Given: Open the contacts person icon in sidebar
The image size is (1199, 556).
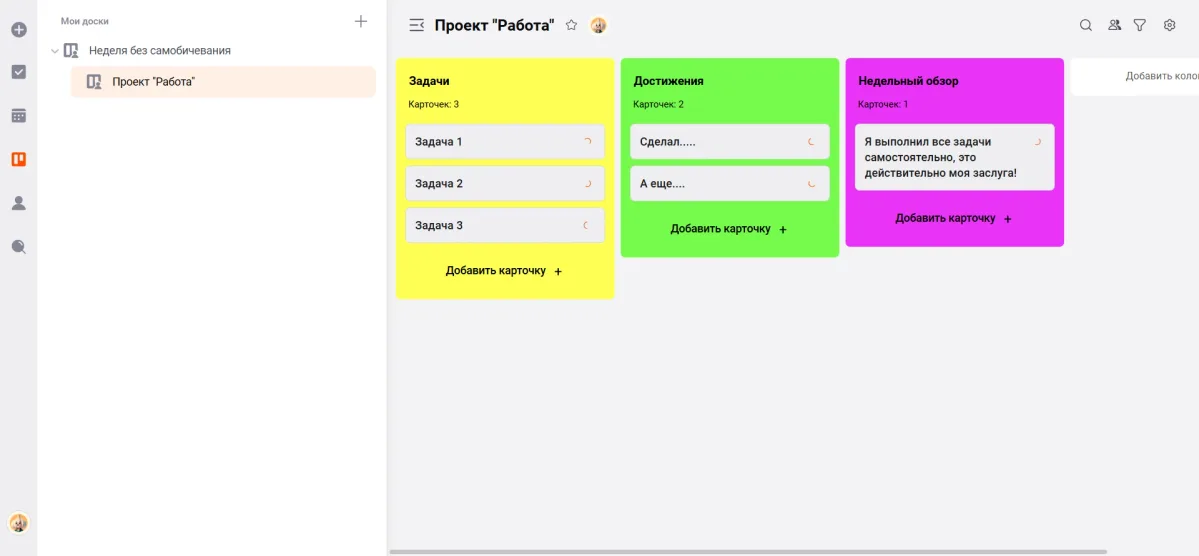Looking at the screenshot, I should coord(18,203).
